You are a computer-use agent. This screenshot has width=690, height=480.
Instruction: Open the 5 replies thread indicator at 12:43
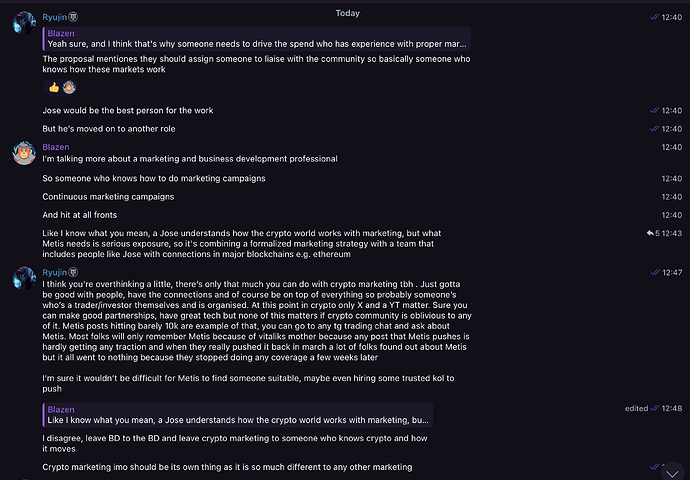click(653, 233)
